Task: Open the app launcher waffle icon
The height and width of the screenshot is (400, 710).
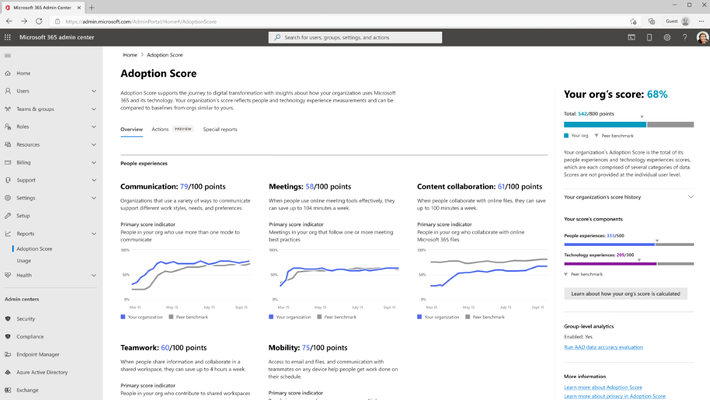Action: [8, 37]
